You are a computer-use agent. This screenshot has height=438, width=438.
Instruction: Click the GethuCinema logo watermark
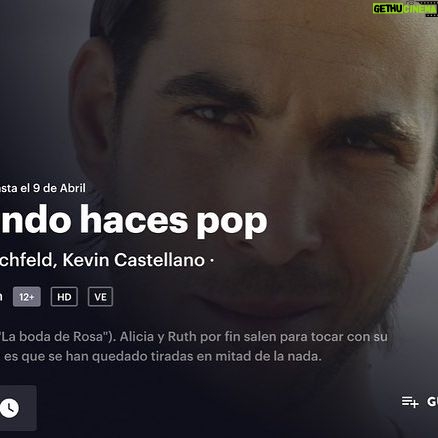tap(405, 8)
